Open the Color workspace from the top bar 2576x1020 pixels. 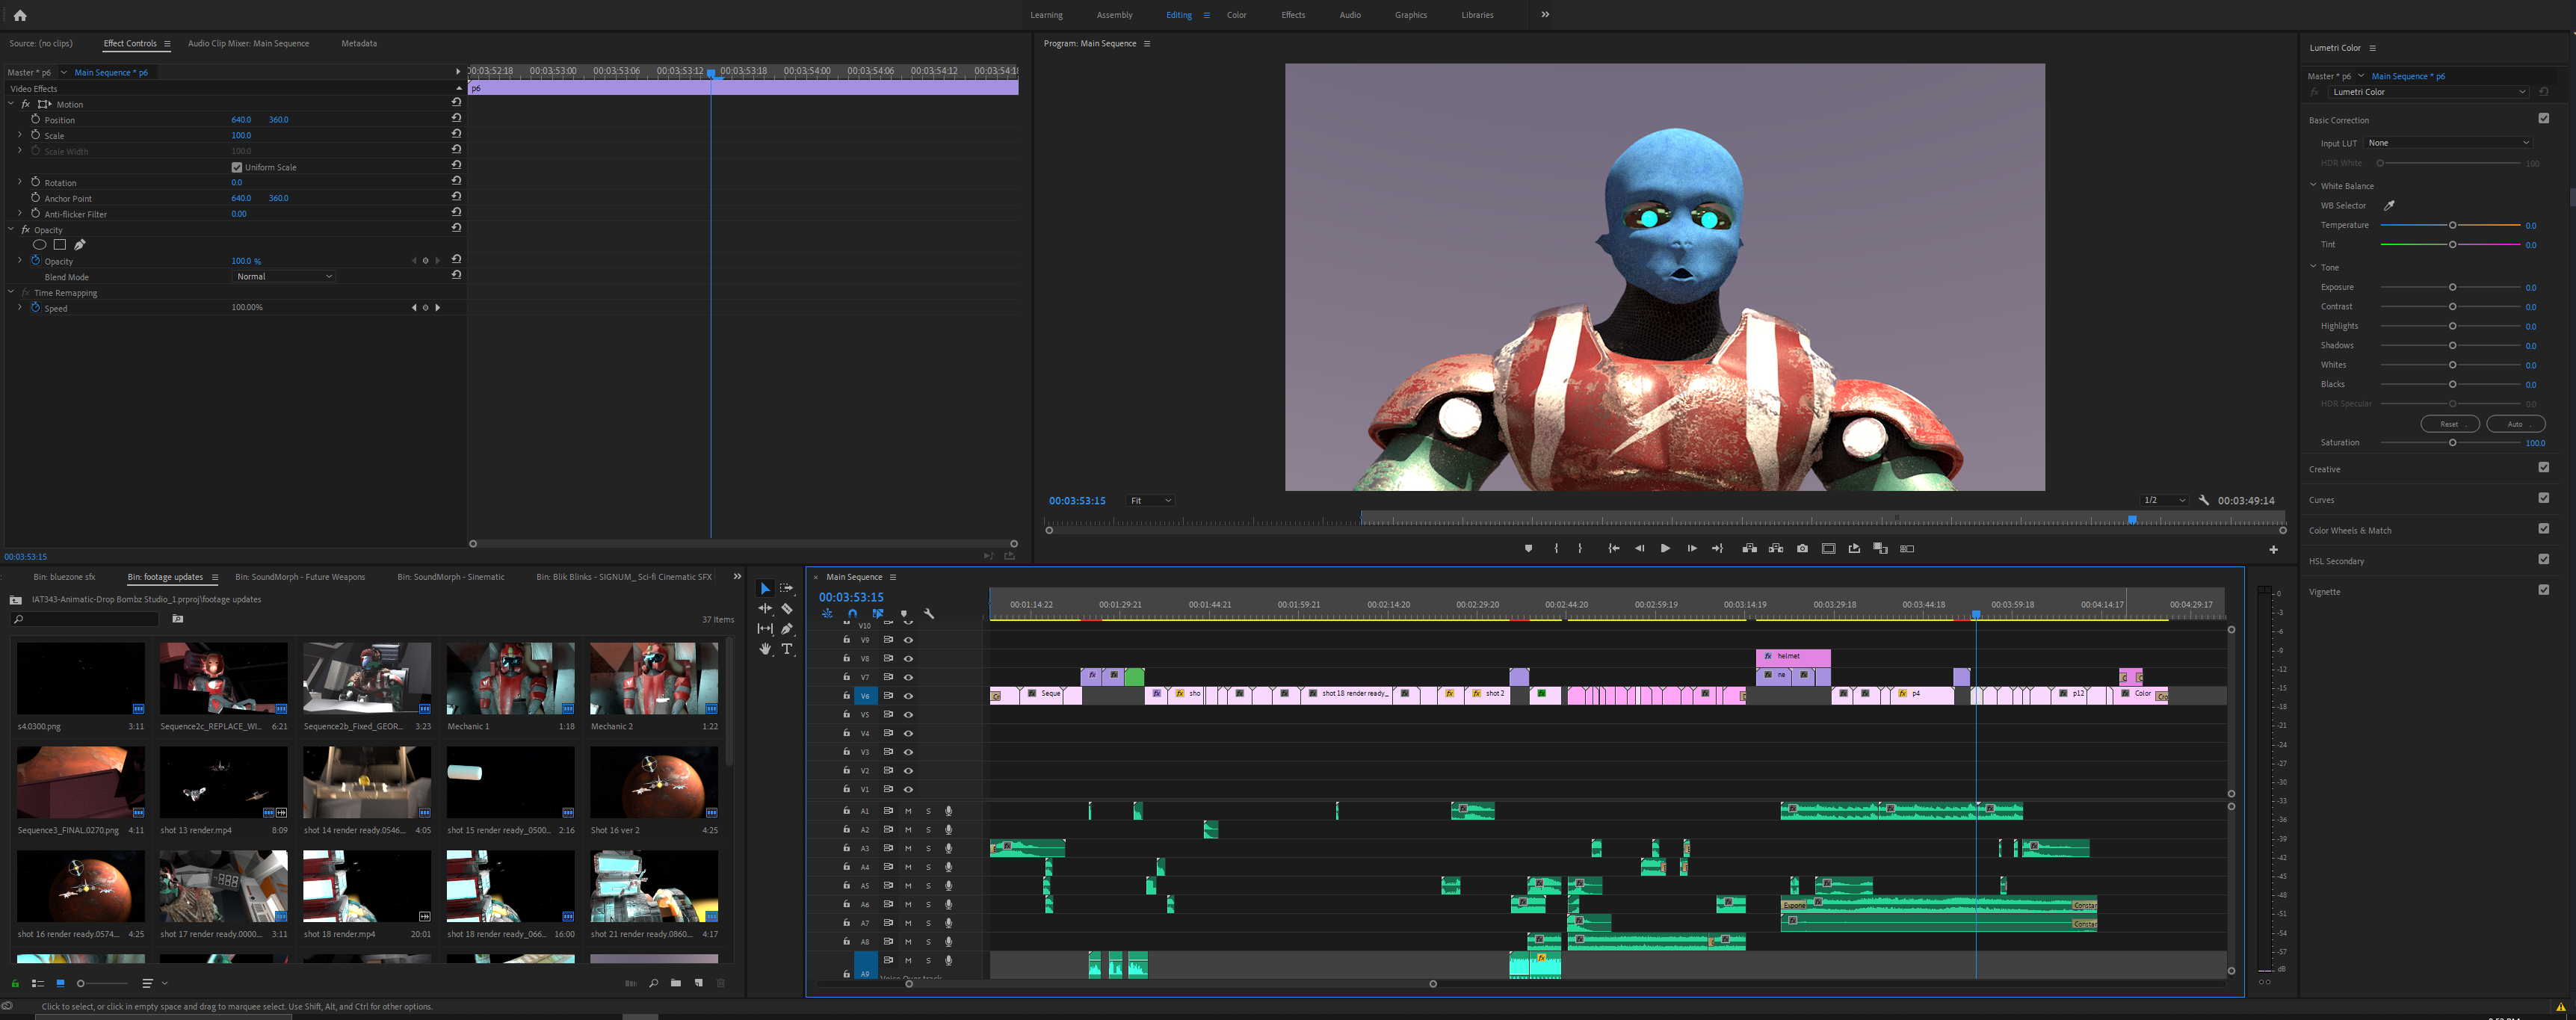click(x=1236, y=14)
